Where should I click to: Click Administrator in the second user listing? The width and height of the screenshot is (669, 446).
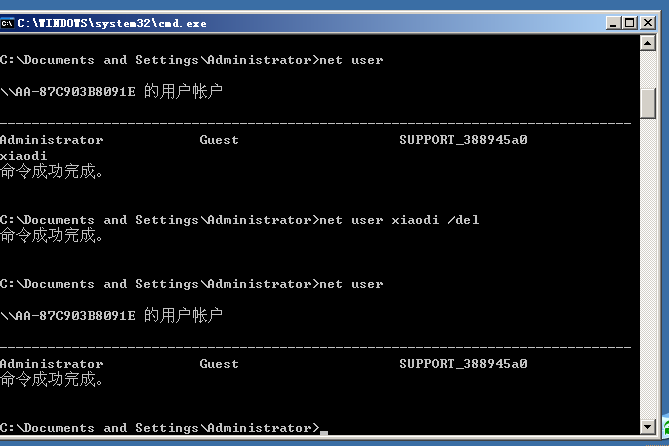coord(51,364)
